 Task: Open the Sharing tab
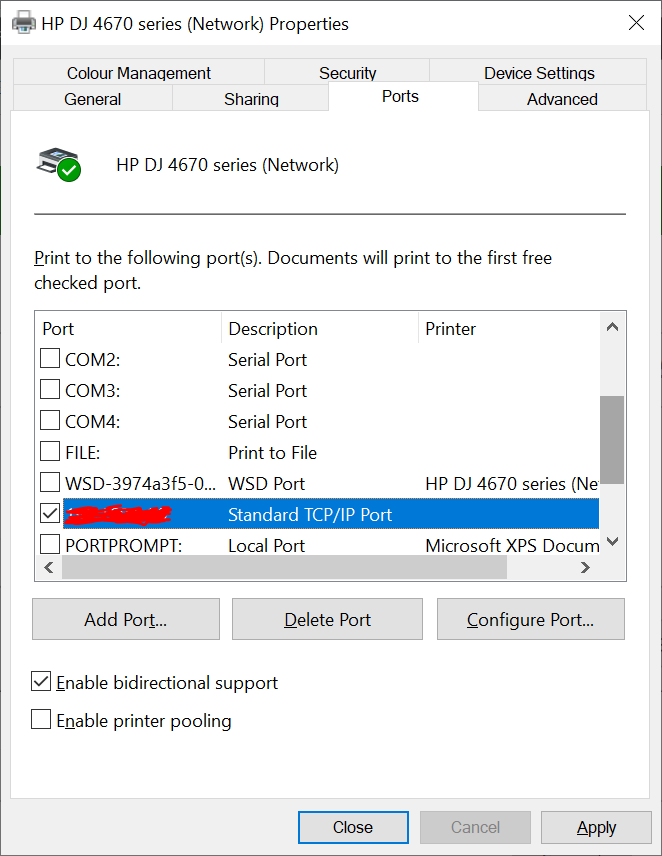[x=251, y=99]
